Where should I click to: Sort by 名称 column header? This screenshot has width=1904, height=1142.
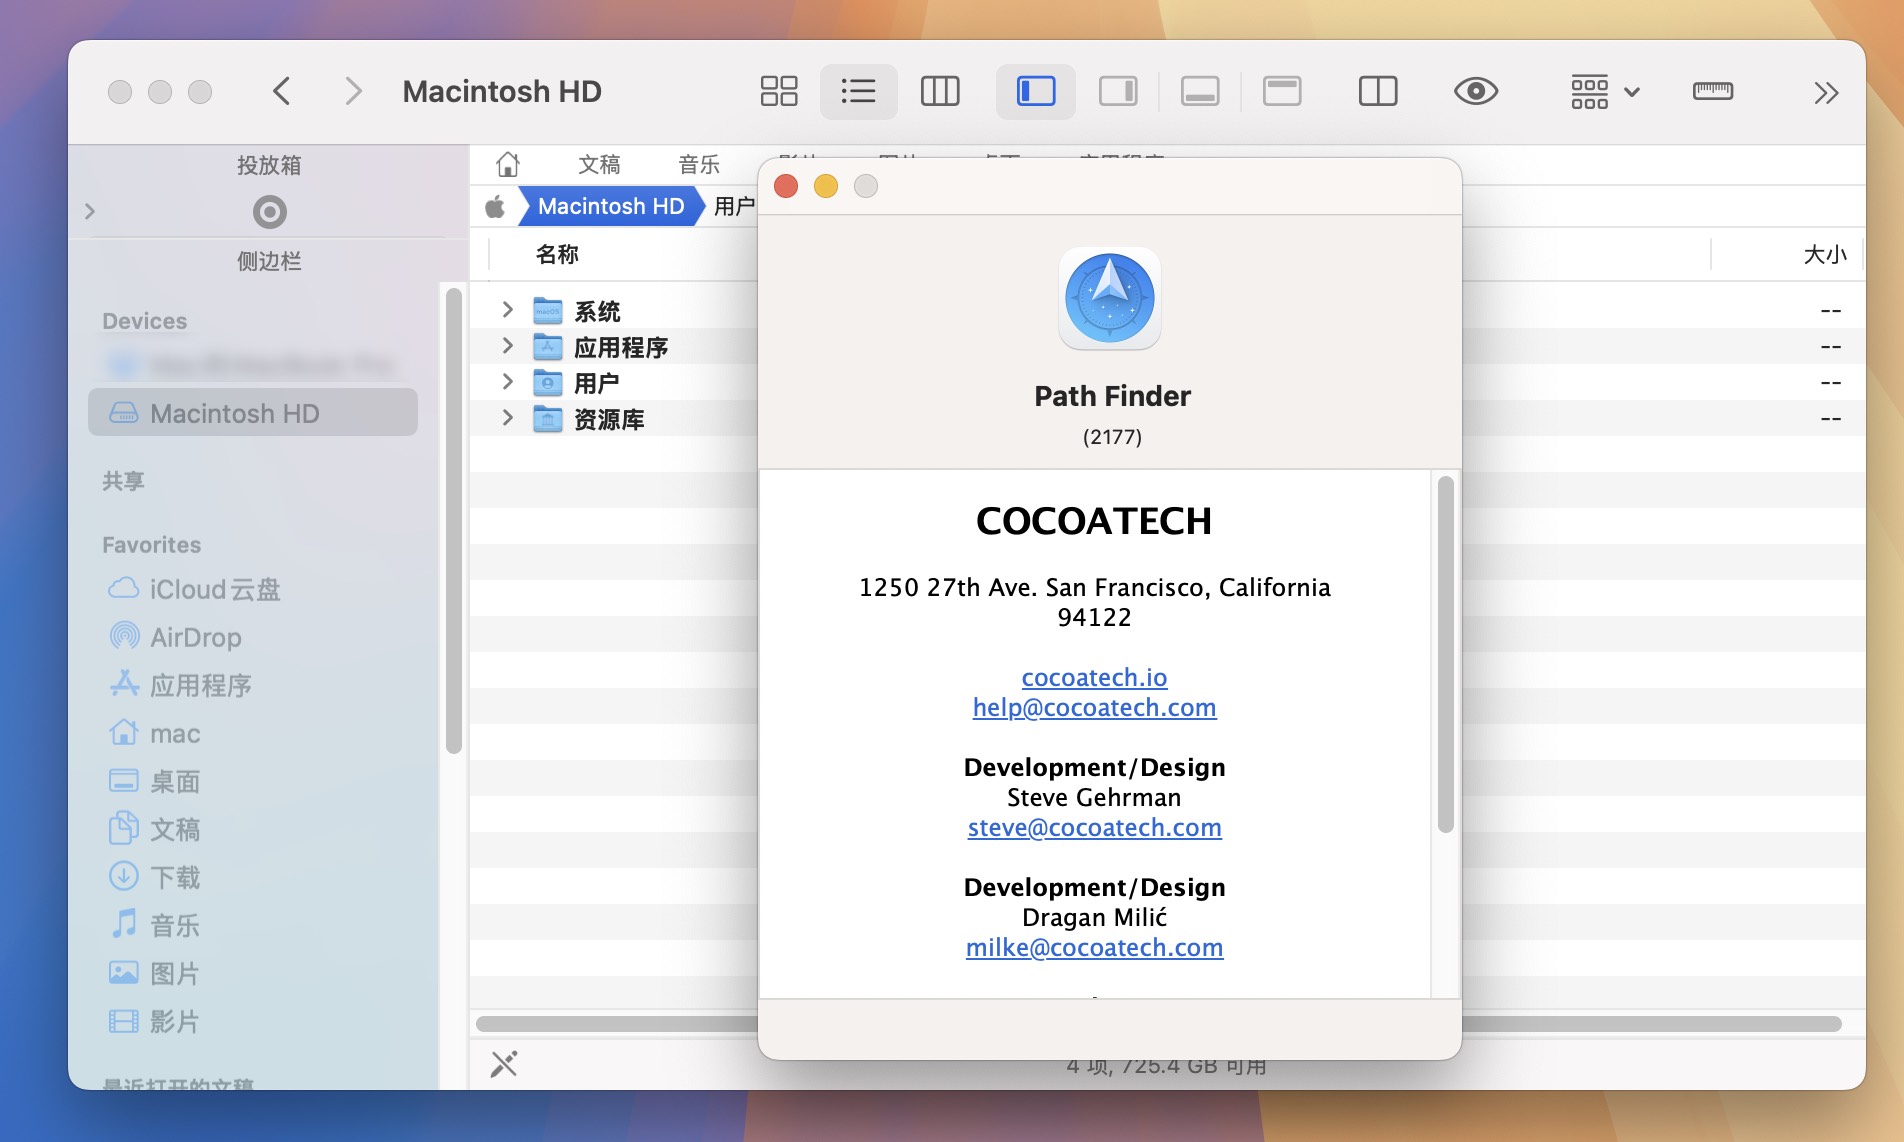pyautogui.click(x=557, y=254)
